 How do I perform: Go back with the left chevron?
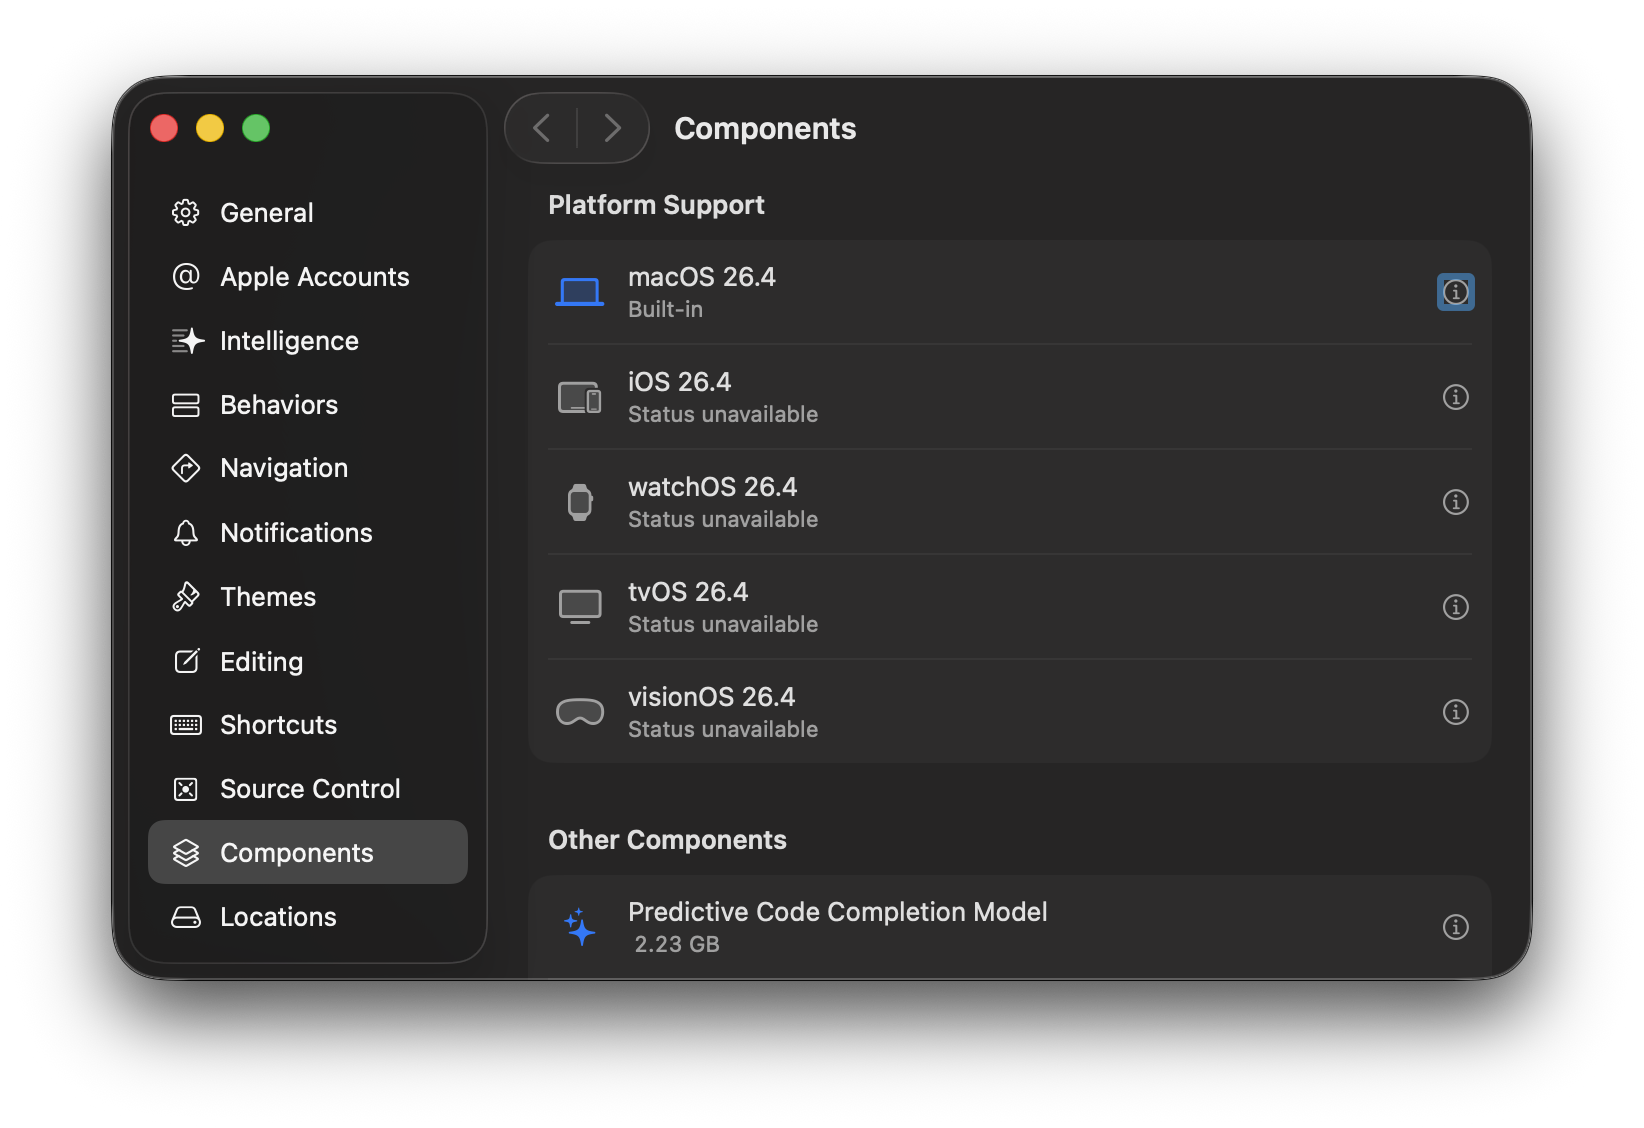542,128
